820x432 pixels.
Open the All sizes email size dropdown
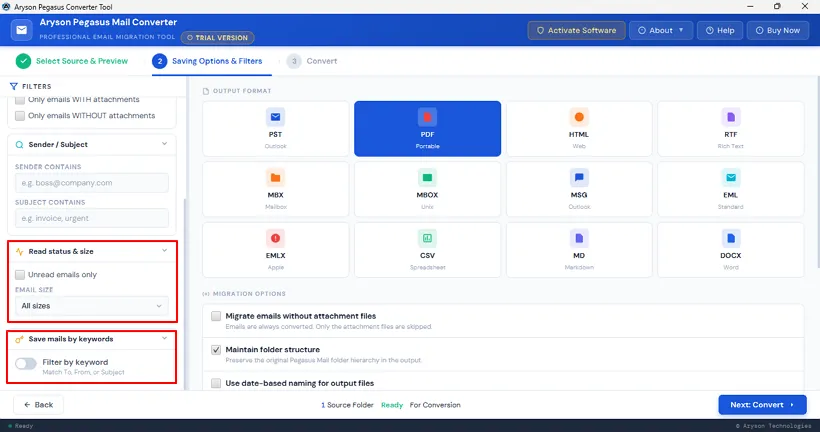(x=92, y=306)
